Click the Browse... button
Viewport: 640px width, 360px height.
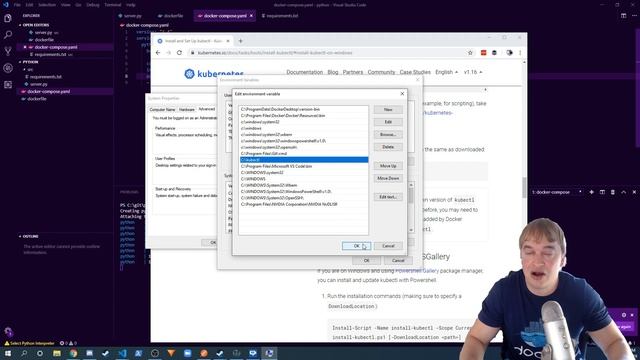(x=388, y=135)
